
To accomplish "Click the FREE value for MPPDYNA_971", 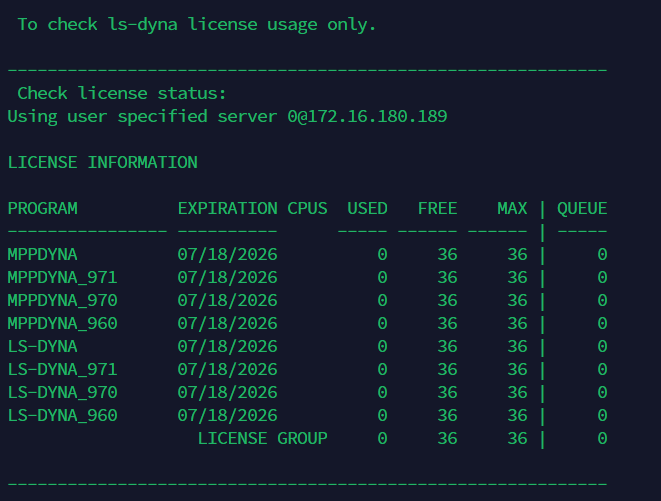I will coord(447,277).
